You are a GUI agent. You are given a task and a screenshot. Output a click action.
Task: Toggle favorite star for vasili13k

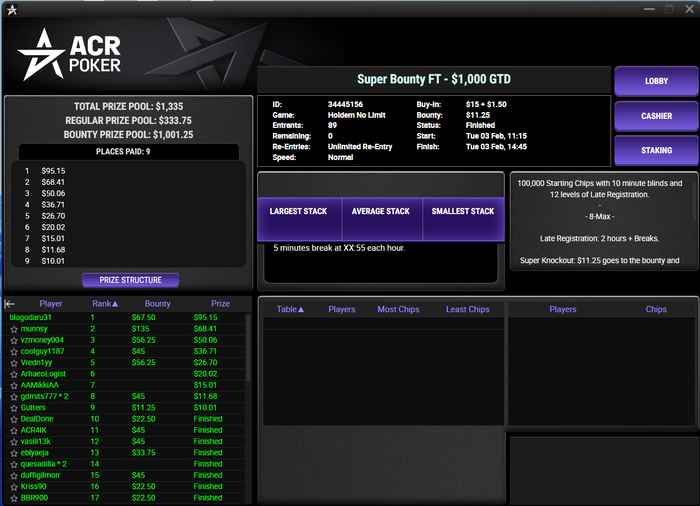(x=14, y=442)
